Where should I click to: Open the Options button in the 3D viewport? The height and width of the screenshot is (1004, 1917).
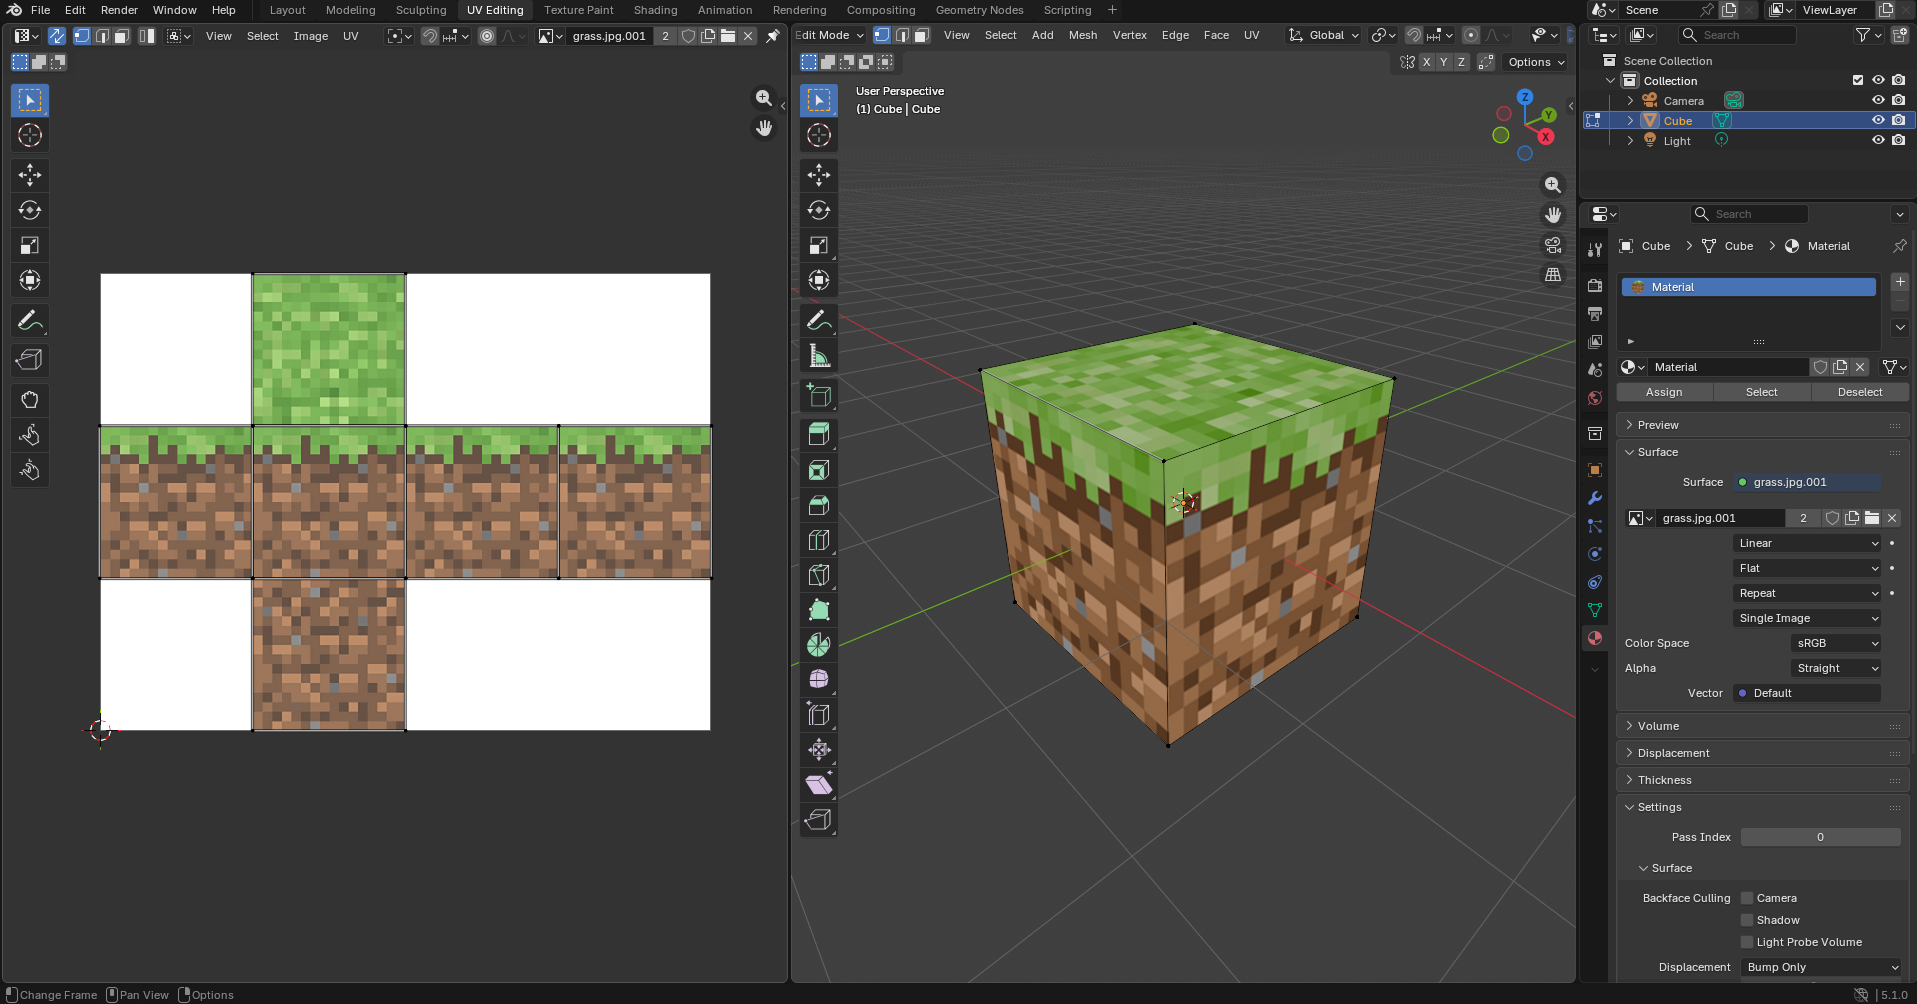1536,62
